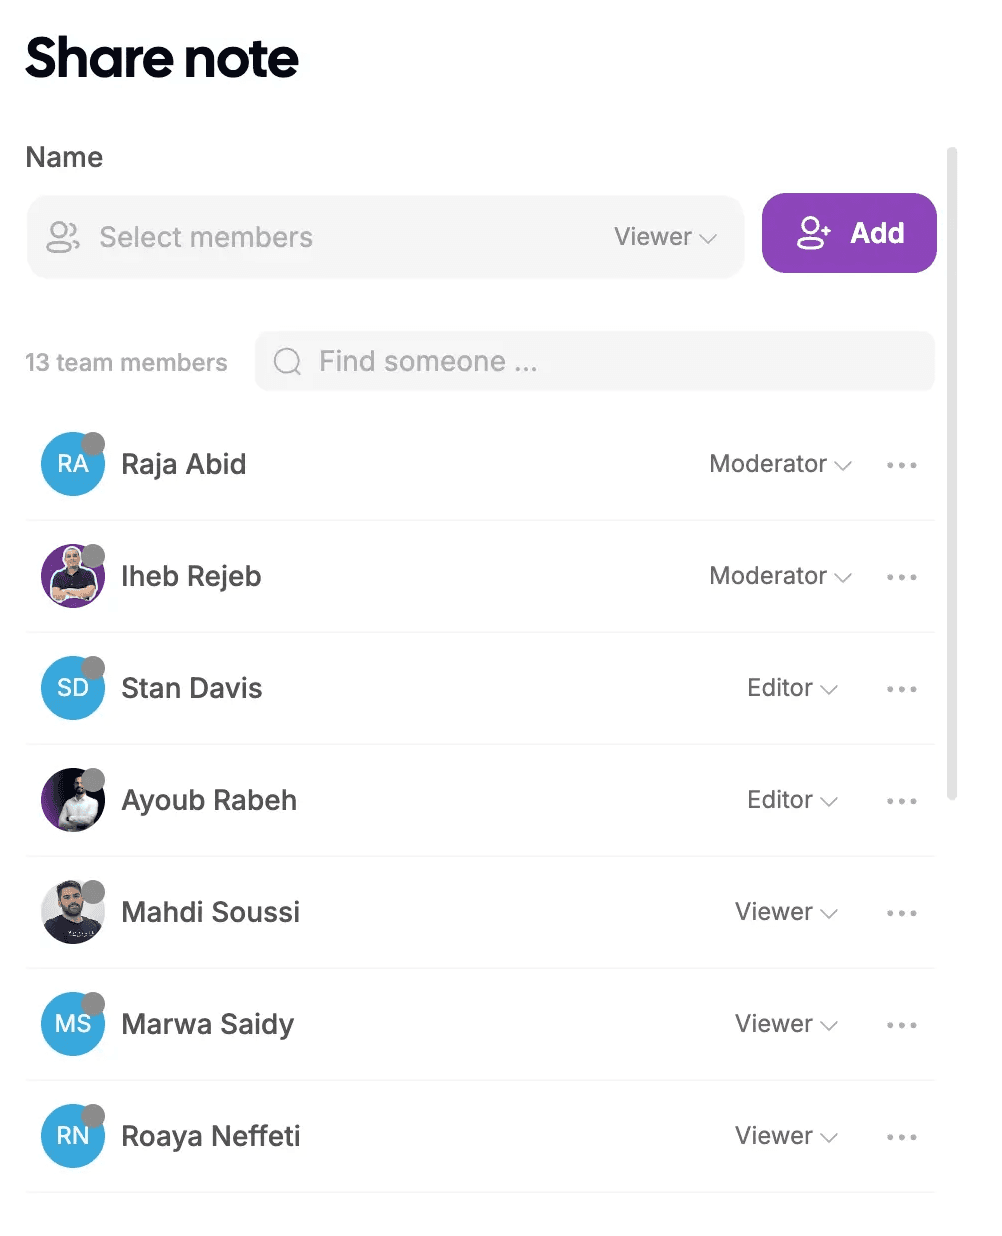Open more options for Roaya Neffeti
Image resolution: width=1002 pixels, height=1236 pixels.
901,1137
